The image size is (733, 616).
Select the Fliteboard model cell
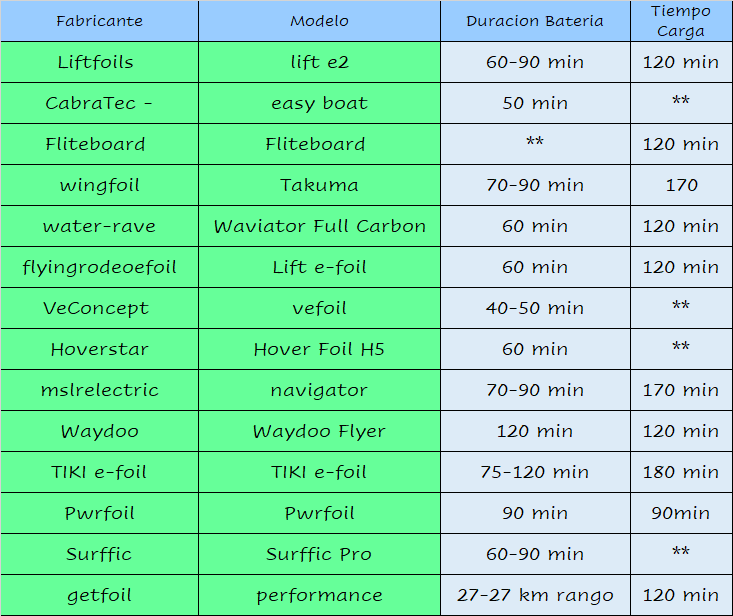319,144
